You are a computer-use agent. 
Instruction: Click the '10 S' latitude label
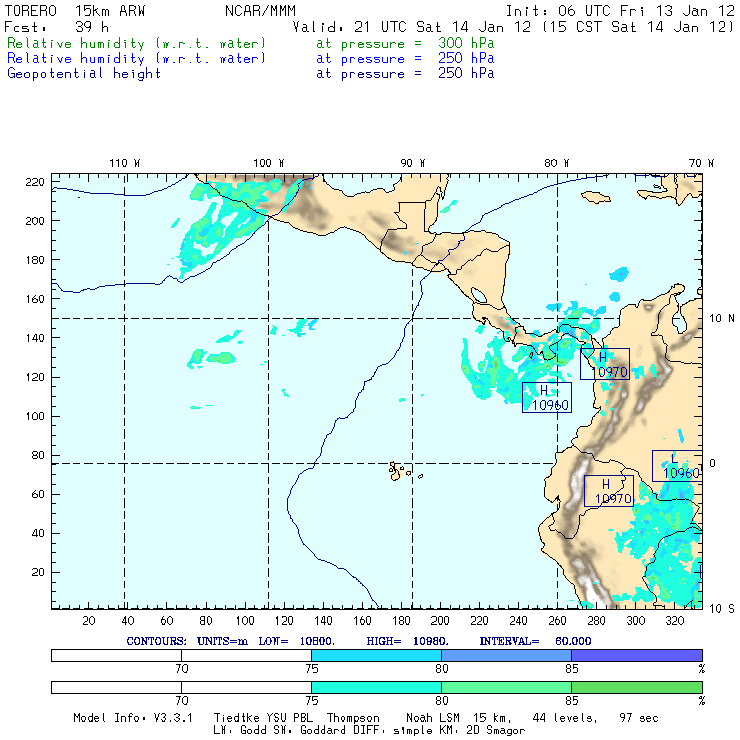click(x=722, y=609)
